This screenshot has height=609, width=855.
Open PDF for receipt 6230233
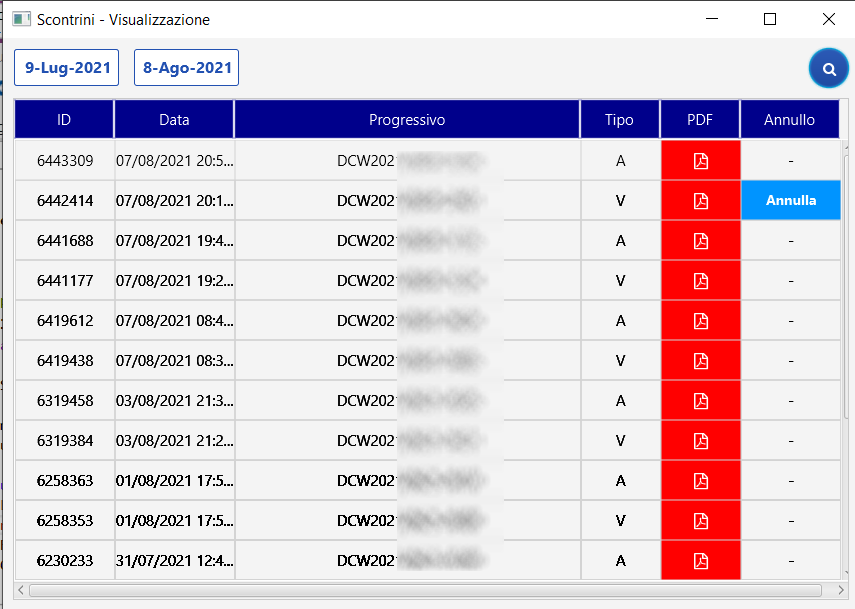click(701, 560)
